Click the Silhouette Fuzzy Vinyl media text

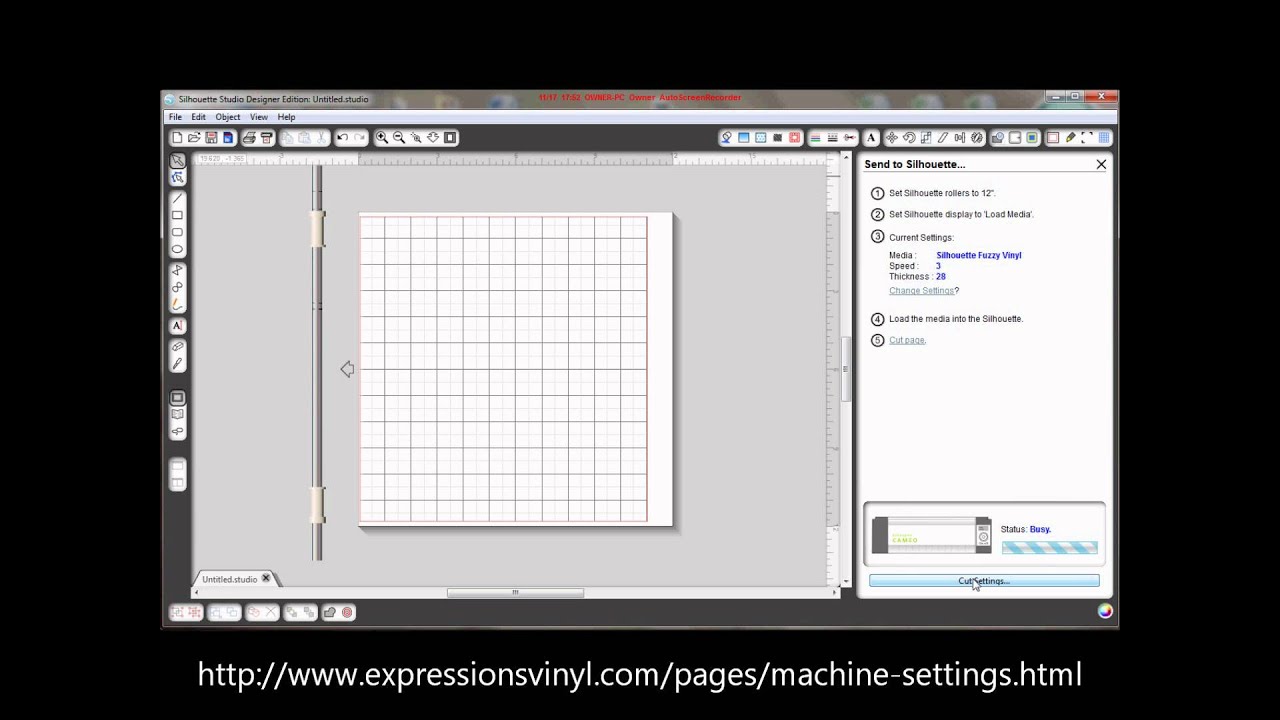978,256
